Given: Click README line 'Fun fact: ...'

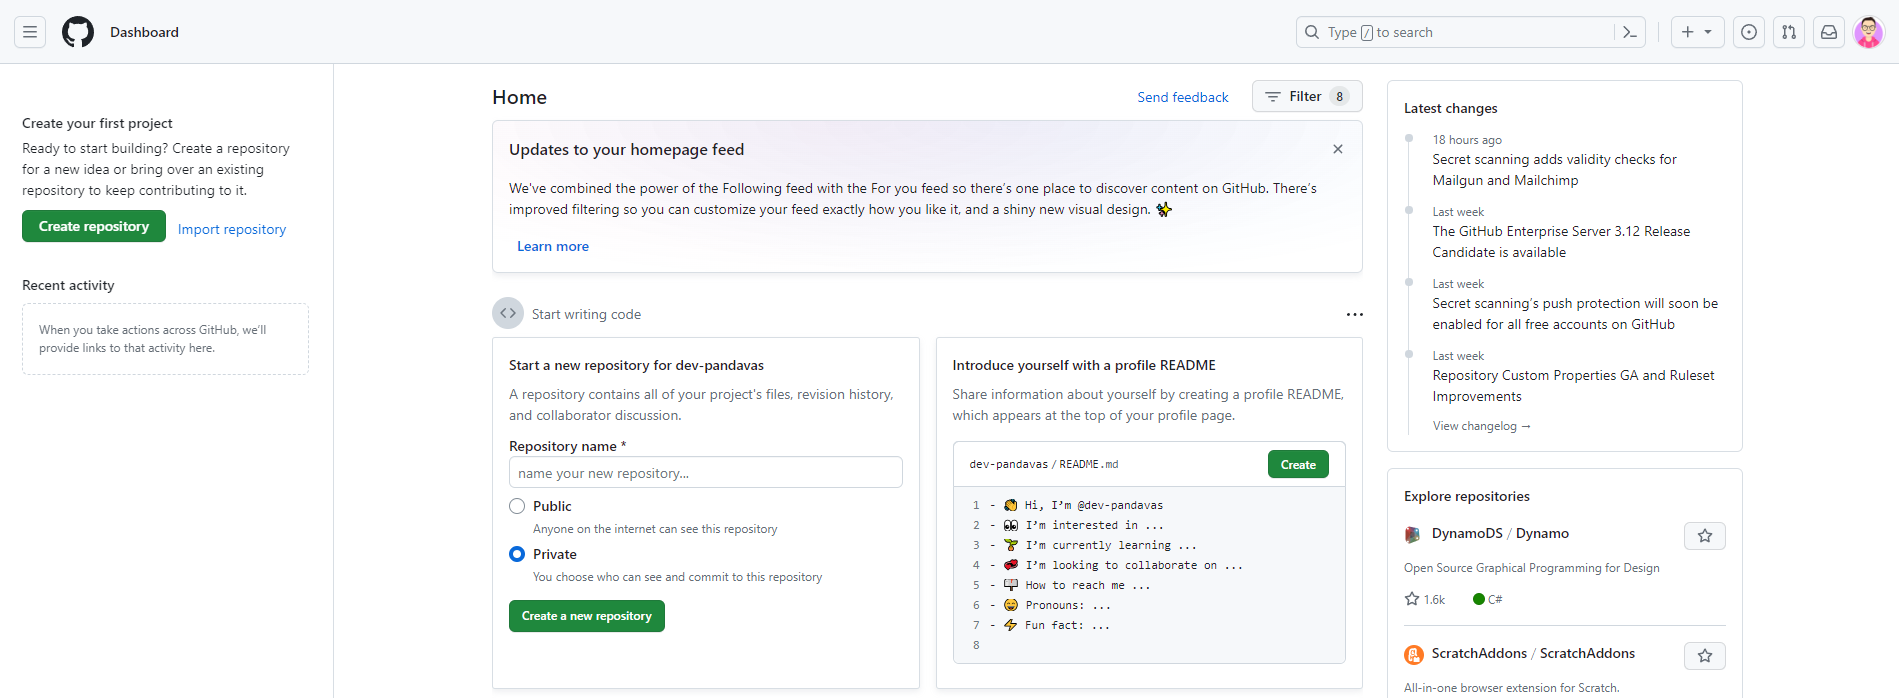Looking at the screenshot, I should 1057,625.
